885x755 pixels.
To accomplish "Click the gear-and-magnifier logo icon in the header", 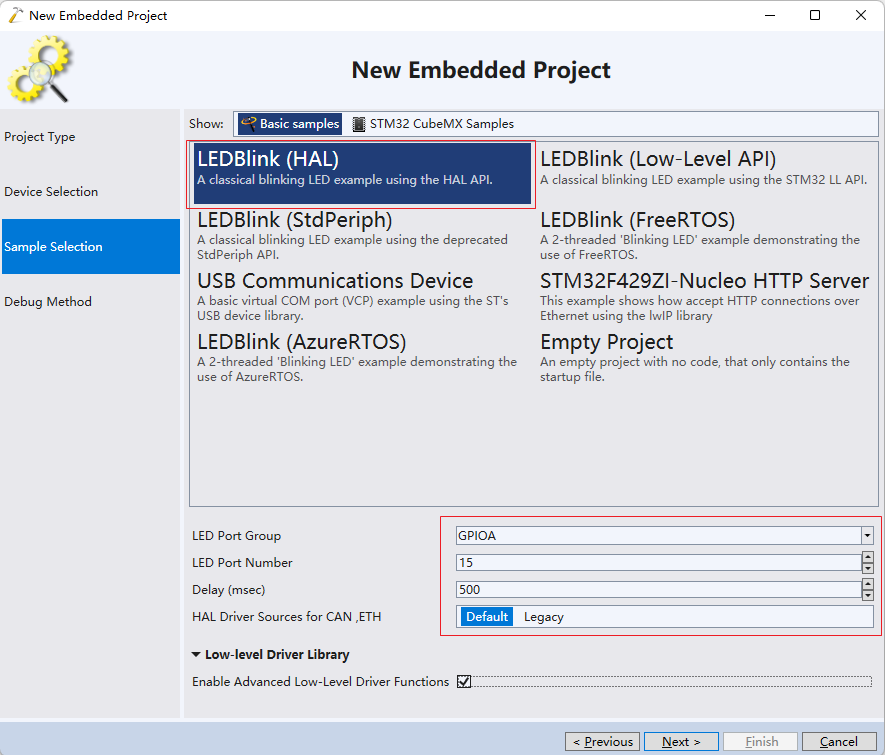I will pos(40,68).
